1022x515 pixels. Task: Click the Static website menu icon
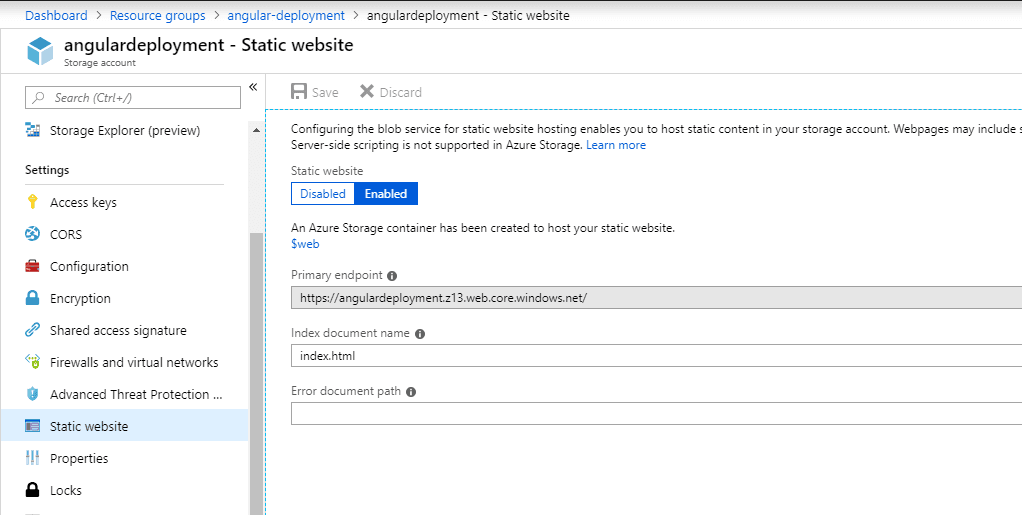33,426
